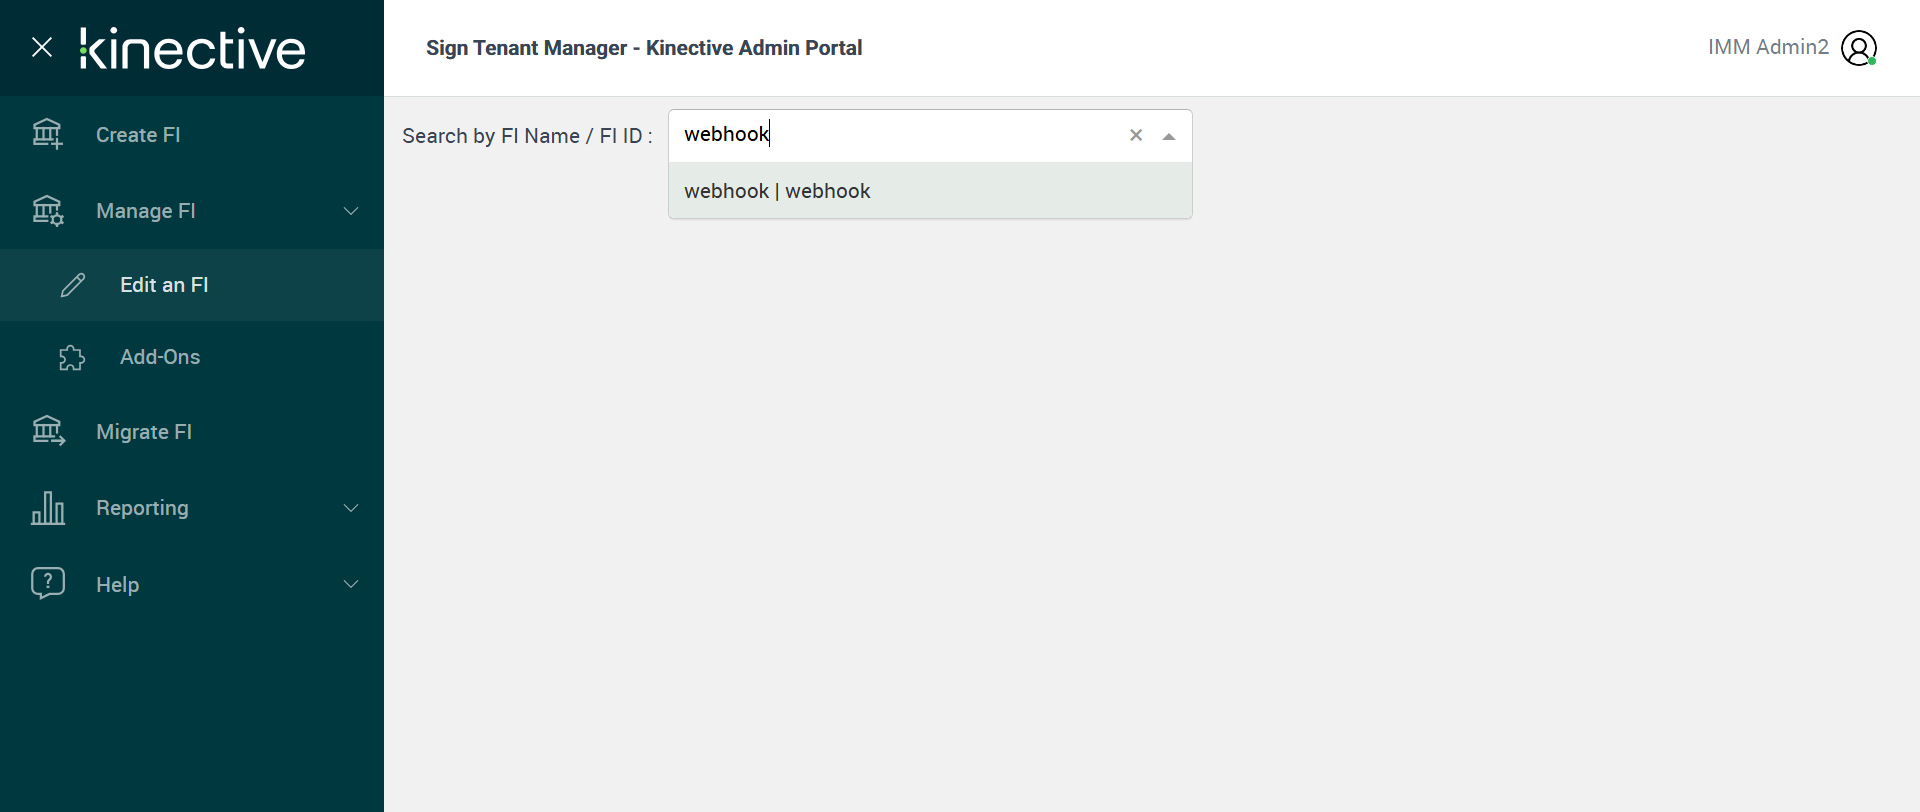Click the Help question bubble icon
This screenshot has width=1920, height=812.
[48, 583]
